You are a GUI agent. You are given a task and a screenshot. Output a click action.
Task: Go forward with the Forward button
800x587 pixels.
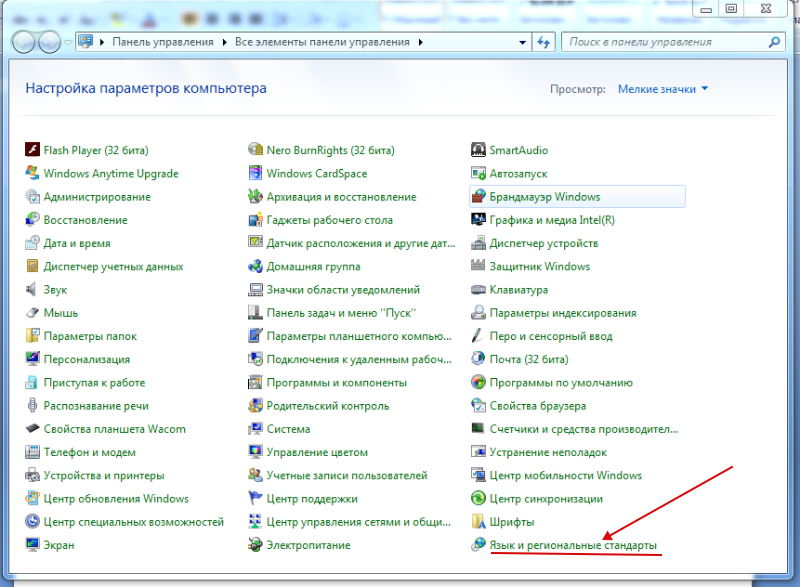[50, 42]
